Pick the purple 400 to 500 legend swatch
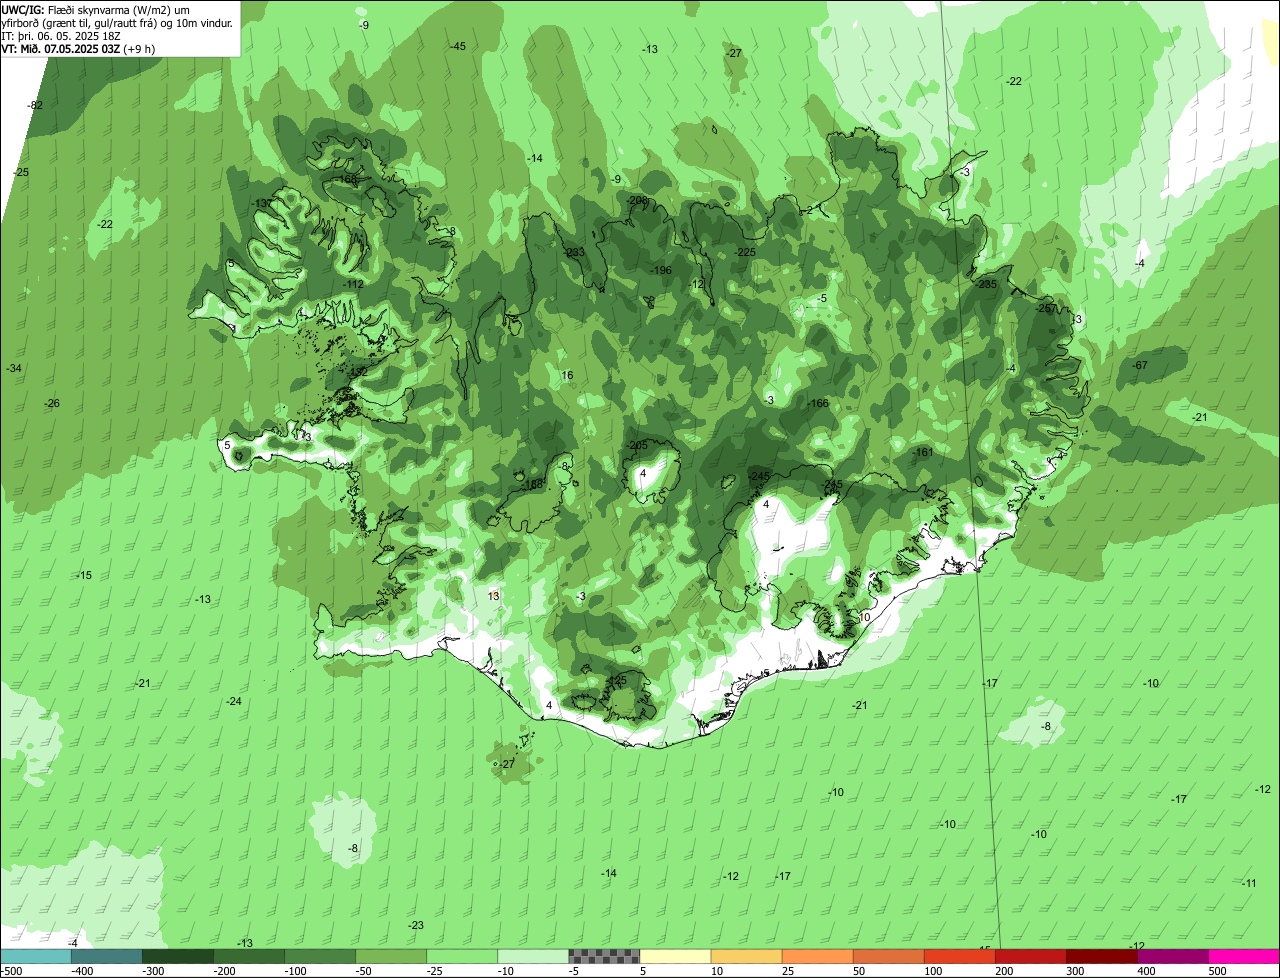This screenshot has width=1280, height=978. [1172, 956]
